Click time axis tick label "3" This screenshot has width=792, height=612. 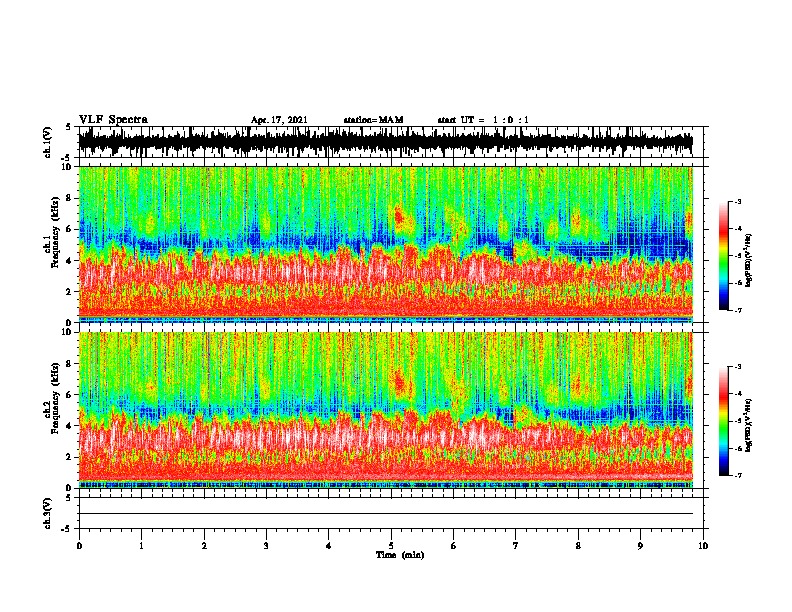tap(266, 546)
